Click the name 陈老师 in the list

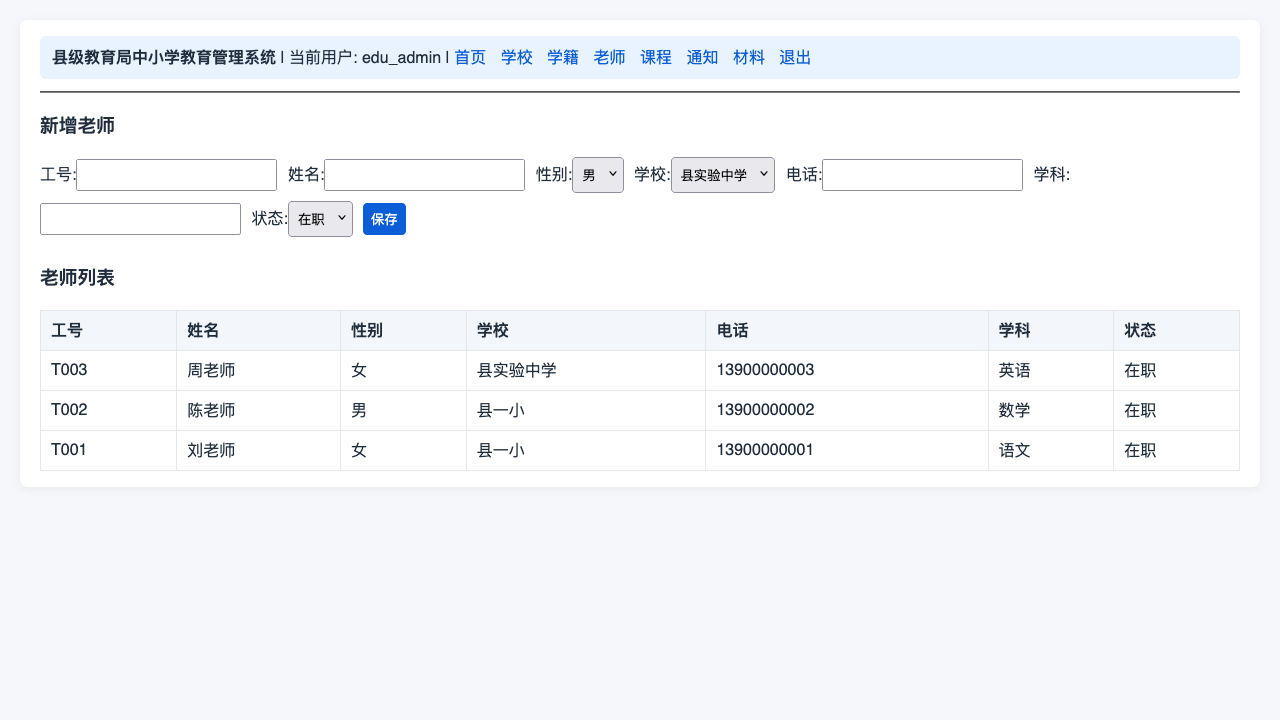[x=211, y=410]
